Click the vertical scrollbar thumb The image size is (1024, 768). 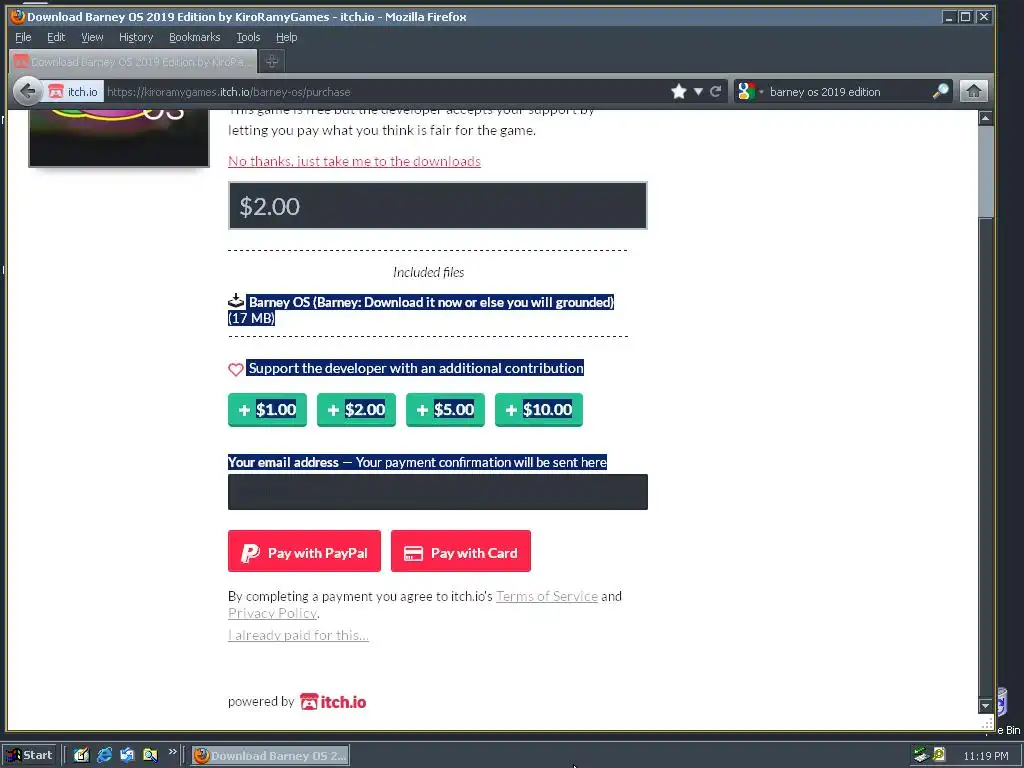tap(986, 172)
